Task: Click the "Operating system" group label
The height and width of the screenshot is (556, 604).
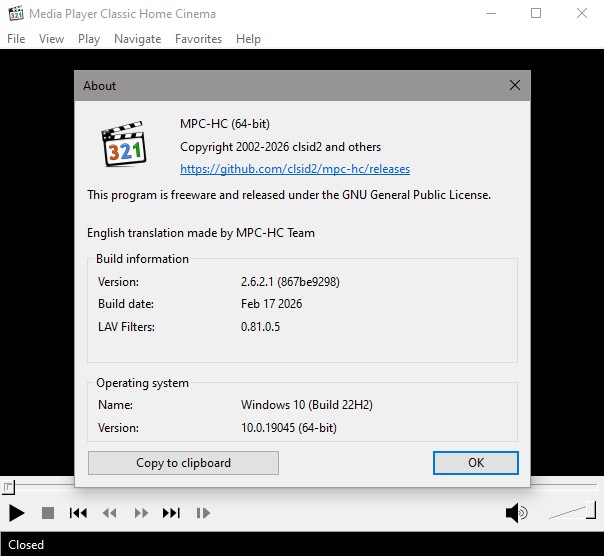Action: (x=143, y=383)
